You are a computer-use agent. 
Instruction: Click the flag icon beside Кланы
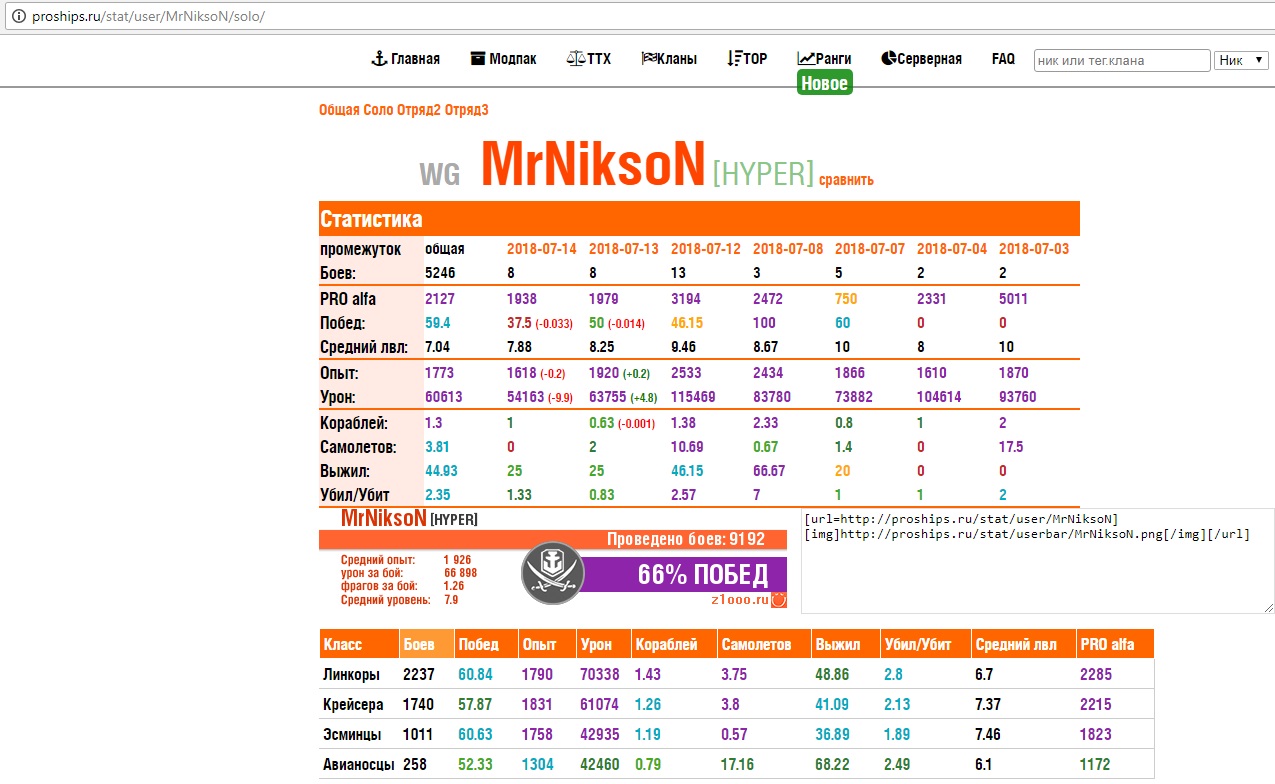tap(648, 59)
